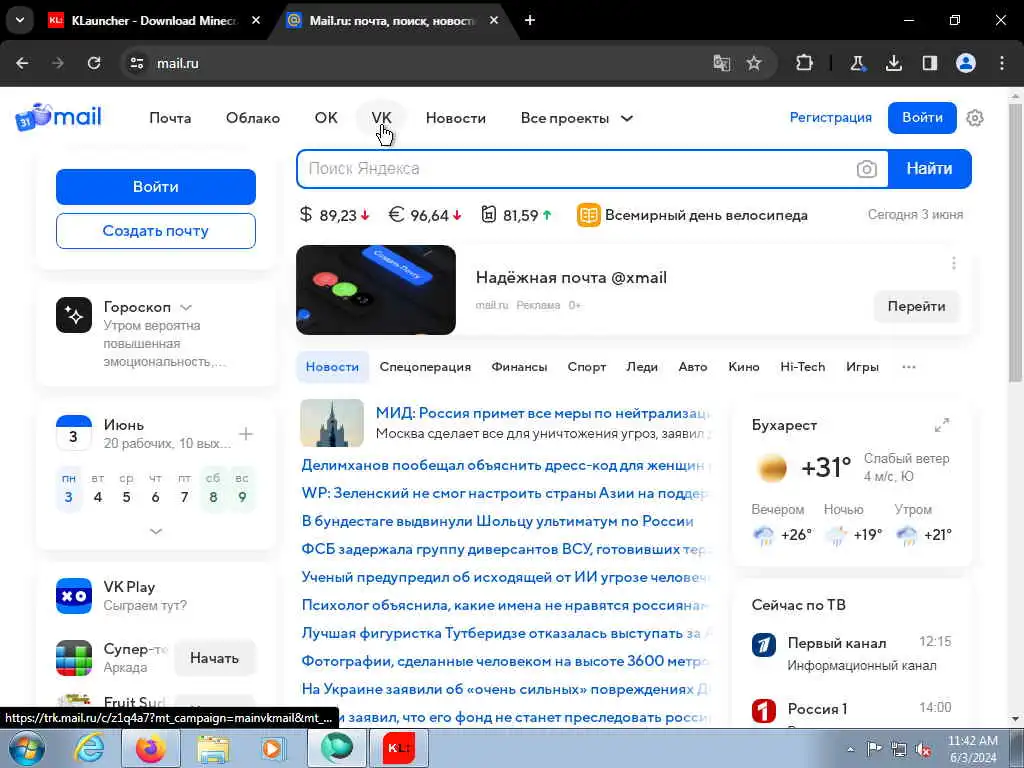
Task: Click Перейти on the xmail ad
Action: point(916,306)
